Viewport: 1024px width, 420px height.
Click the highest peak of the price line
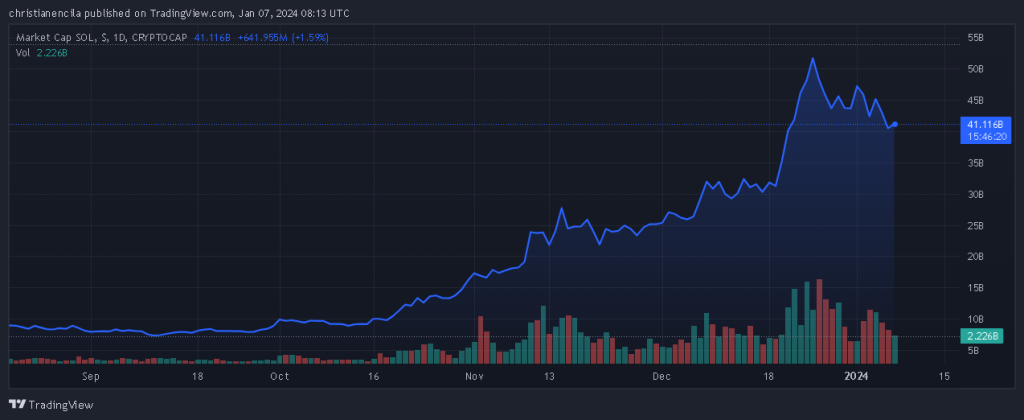click(x=812, y=58)
